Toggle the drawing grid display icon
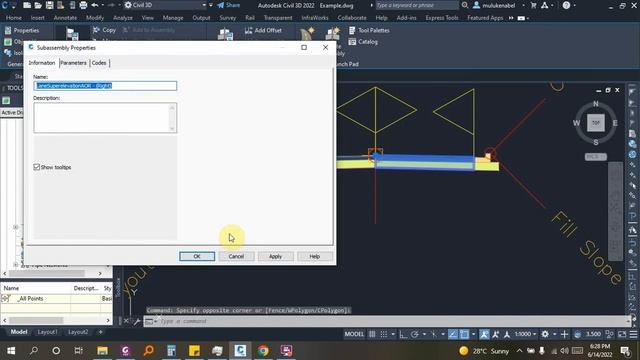 pos(372,334)
